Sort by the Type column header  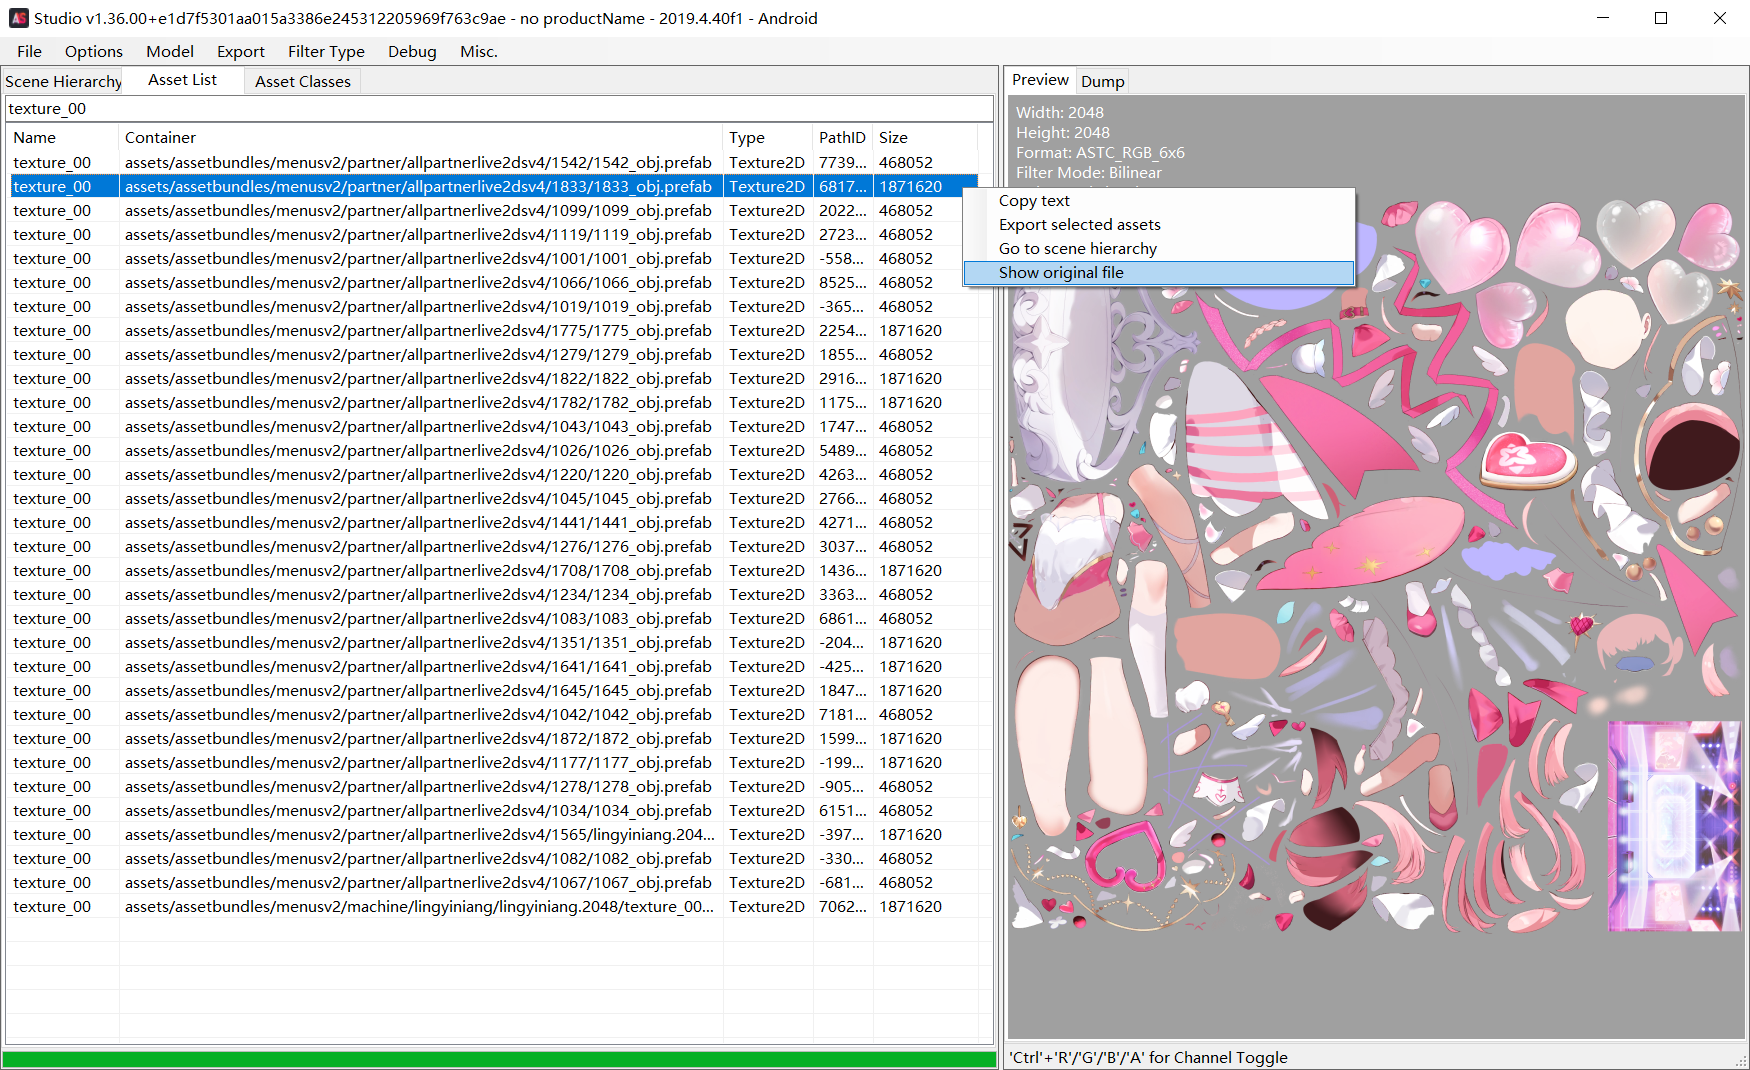767,137
